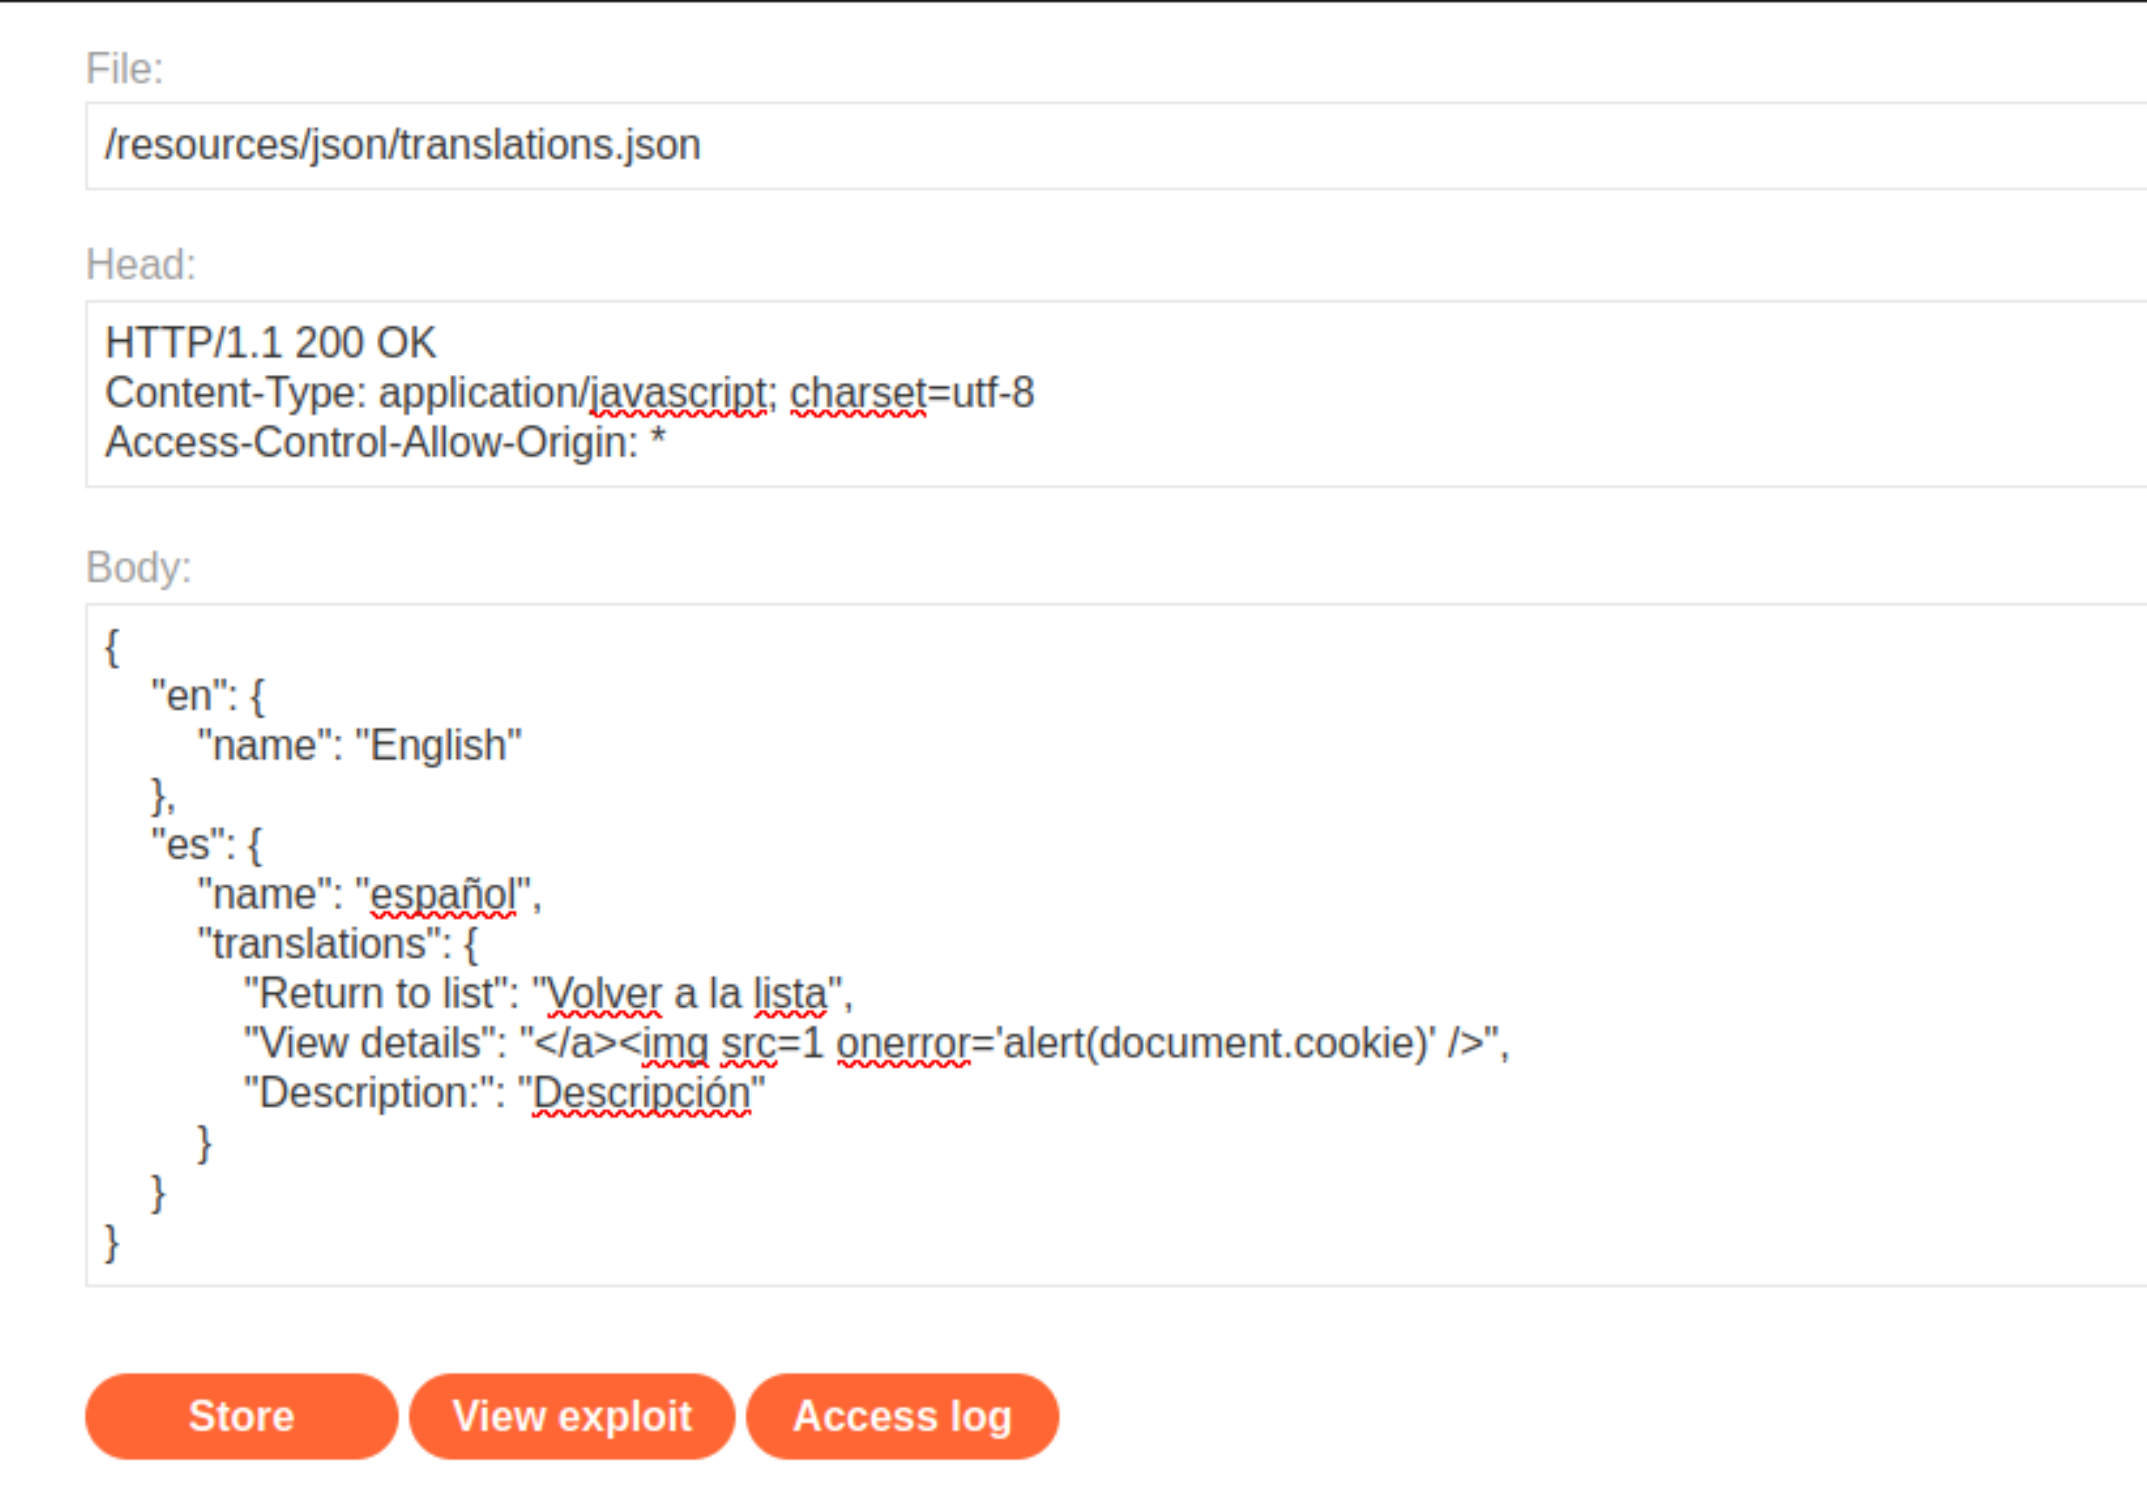
Task: Open the View exploit button
Action: (572, 1416)
